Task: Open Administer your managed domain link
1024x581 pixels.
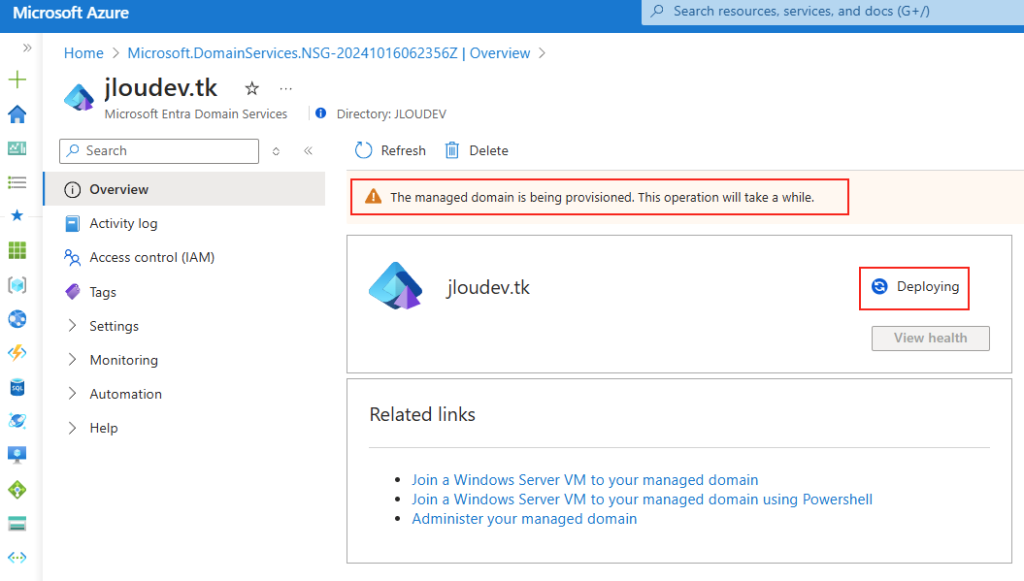Action: point(524,519)
